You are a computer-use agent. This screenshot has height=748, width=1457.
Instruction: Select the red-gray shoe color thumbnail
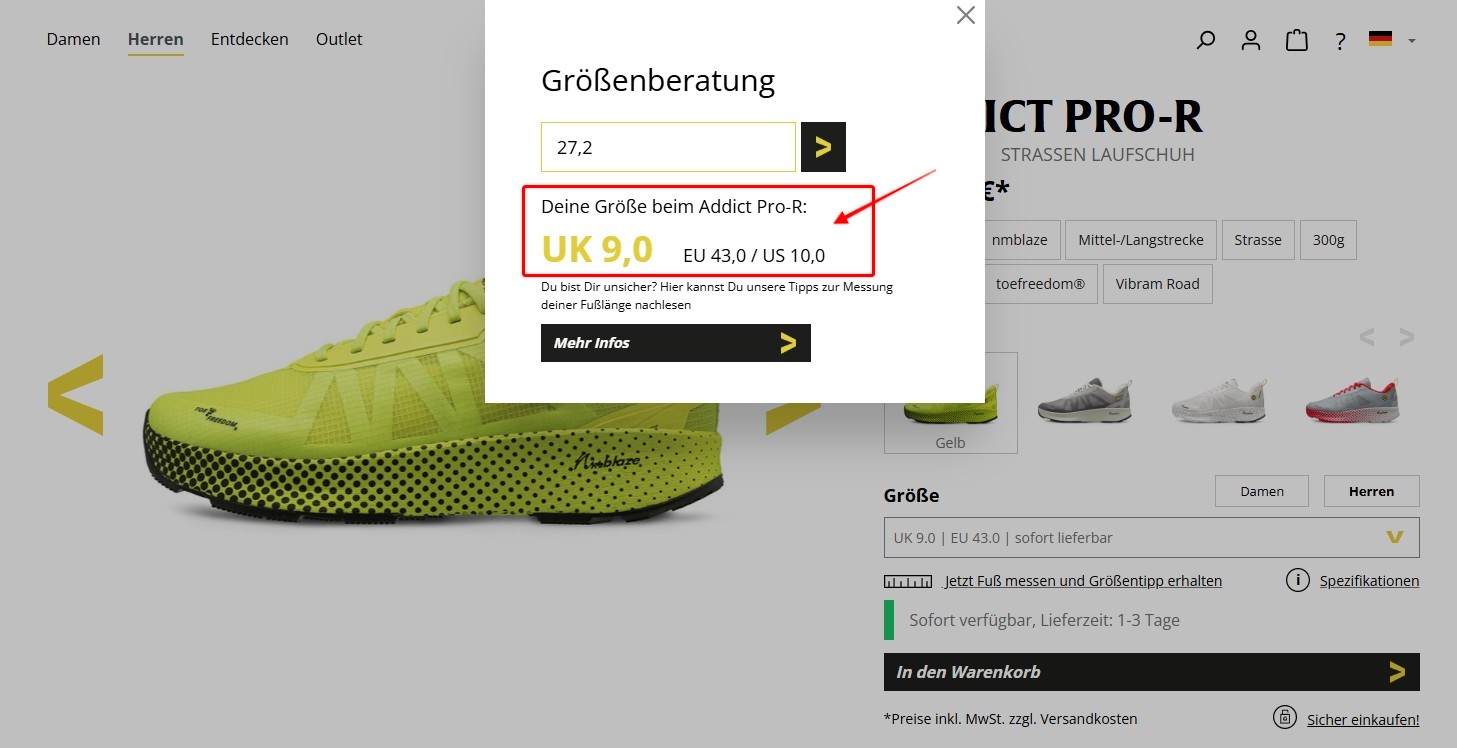[x=1352, y=400]
